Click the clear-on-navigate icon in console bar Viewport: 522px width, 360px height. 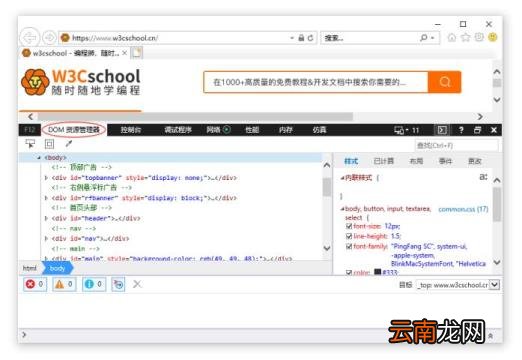click(118, 284)
